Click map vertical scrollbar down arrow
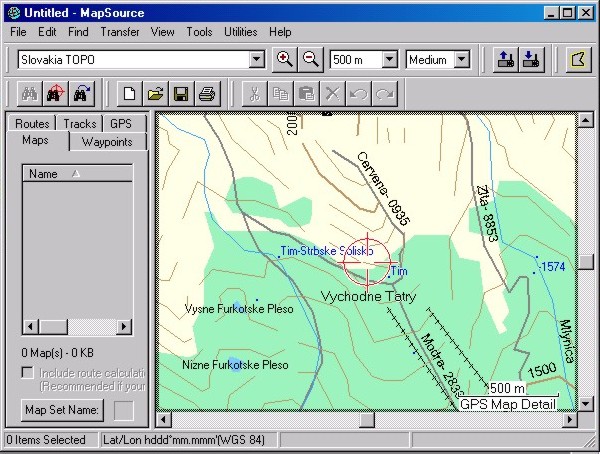 586,403
